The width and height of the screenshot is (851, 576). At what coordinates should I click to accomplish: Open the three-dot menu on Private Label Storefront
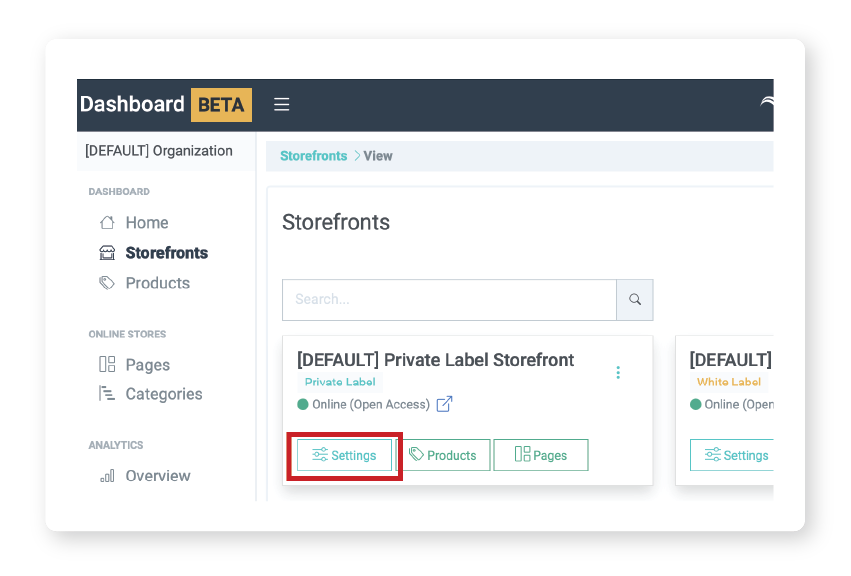618,373
